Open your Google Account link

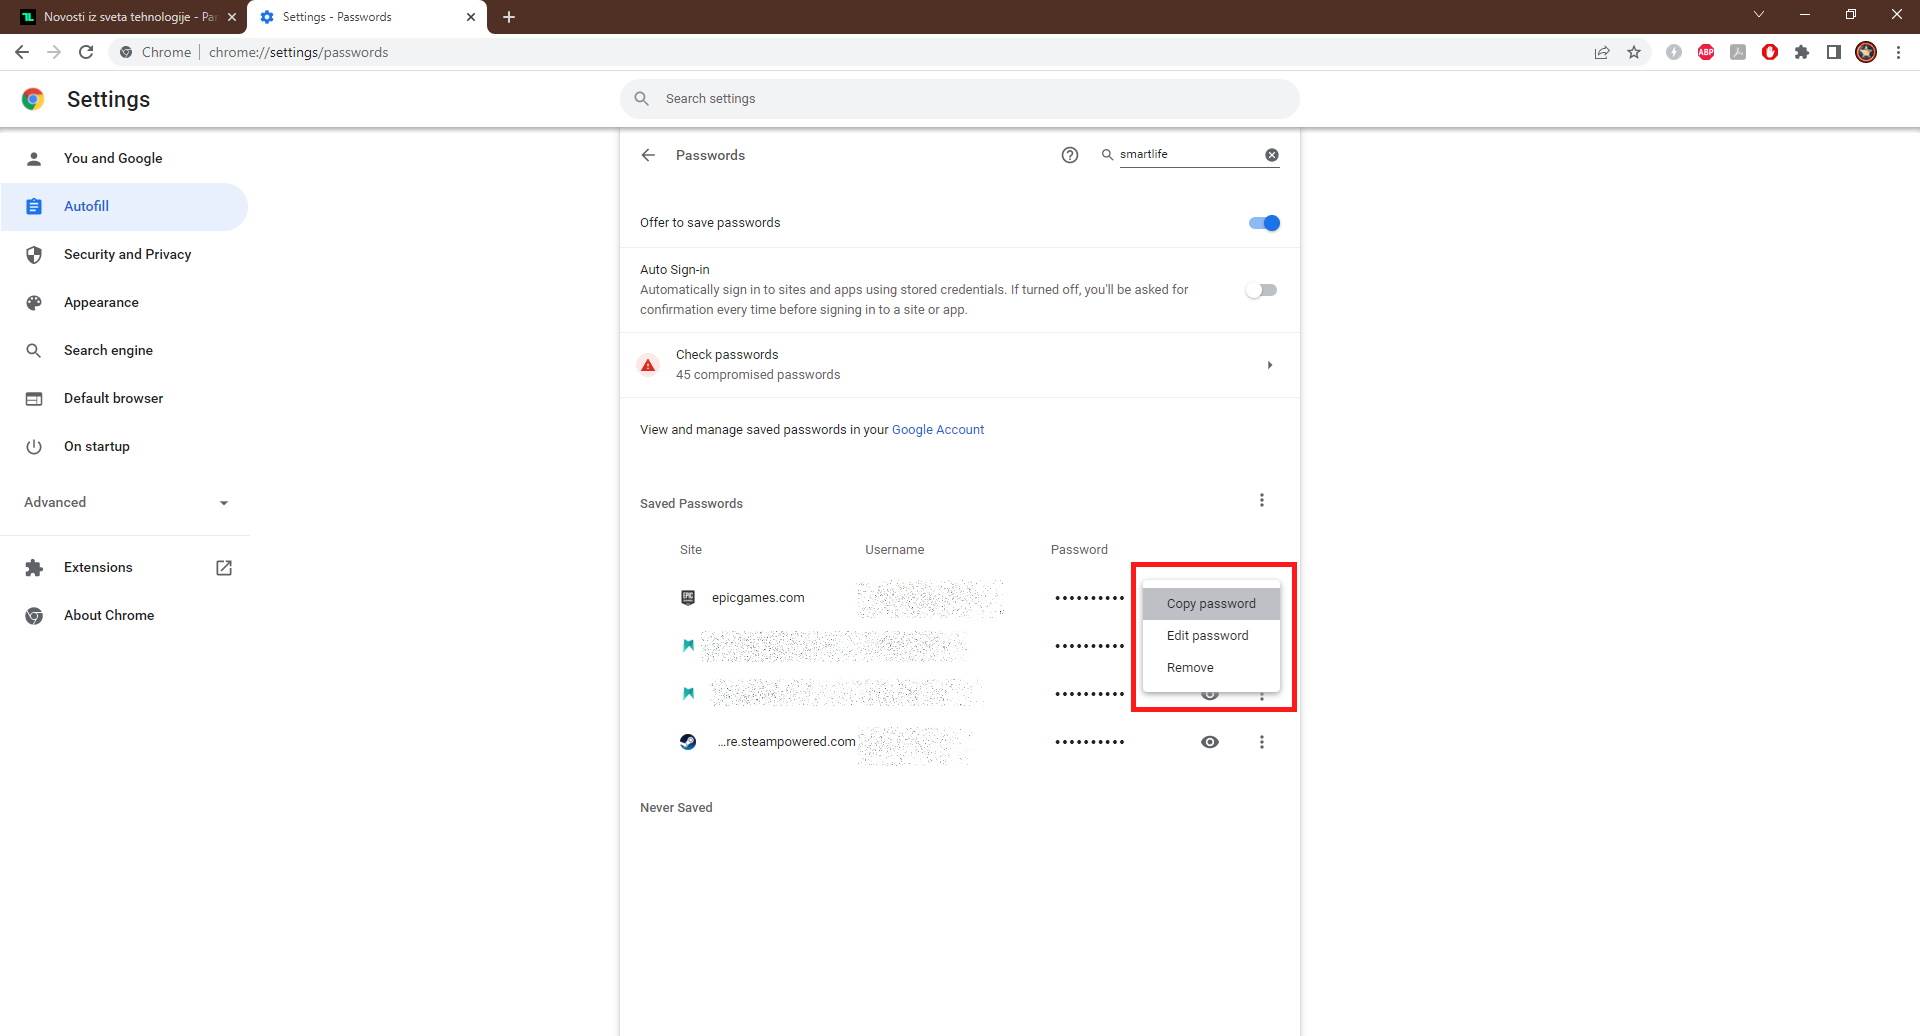[938, 429]
